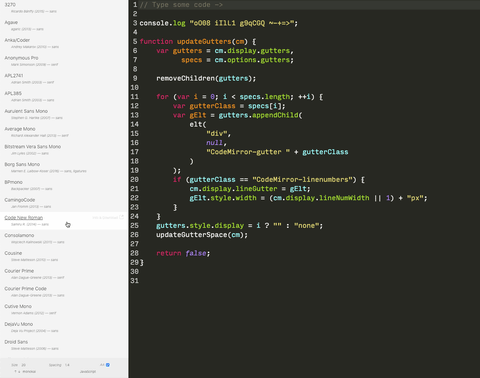The width and height of the screenshot is (480, 378).
Task: Select Bitstream Vera Sans Mono
Action: pos(33,147)
